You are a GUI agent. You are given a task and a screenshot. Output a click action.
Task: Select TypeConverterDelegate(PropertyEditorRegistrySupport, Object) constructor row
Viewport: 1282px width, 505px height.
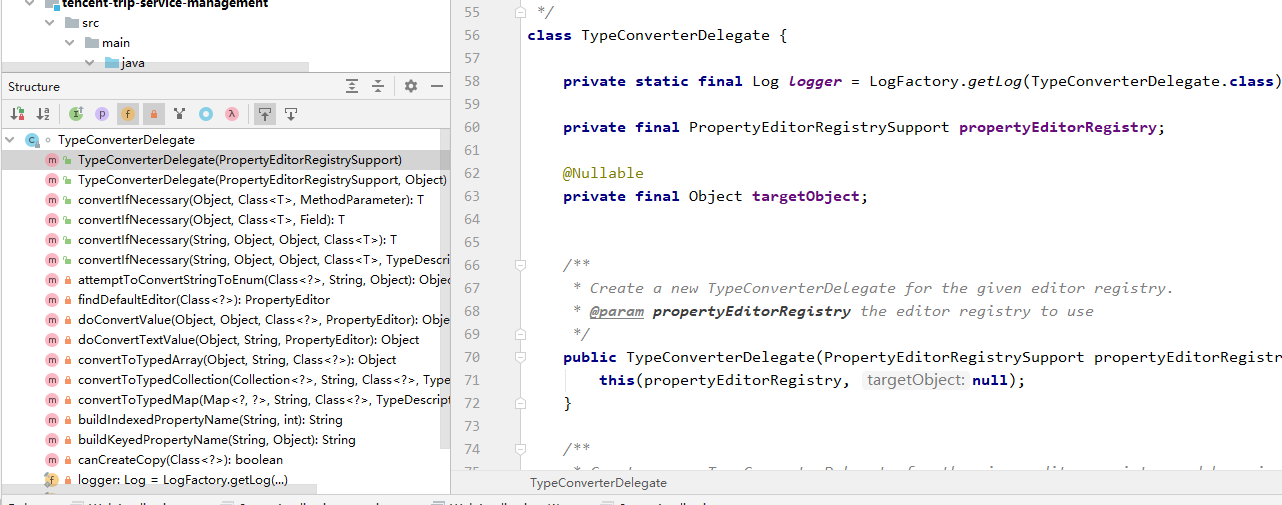point(225,180)
